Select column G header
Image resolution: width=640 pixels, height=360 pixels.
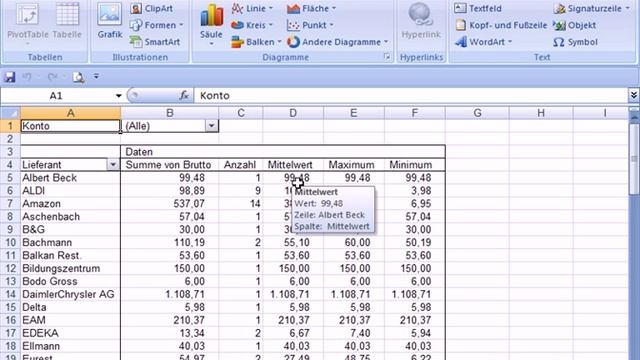pos(477,113)
